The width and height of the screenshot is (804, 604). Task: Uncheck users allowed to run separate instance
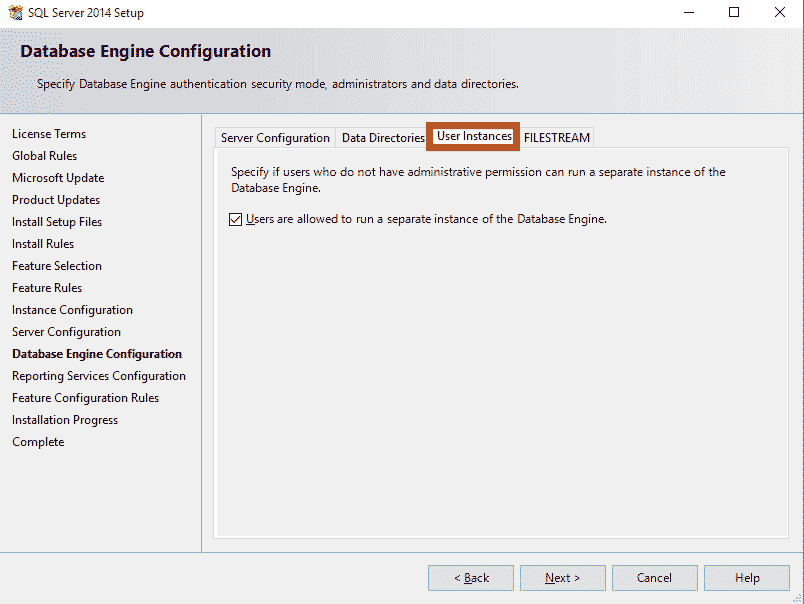click(234, 219)
